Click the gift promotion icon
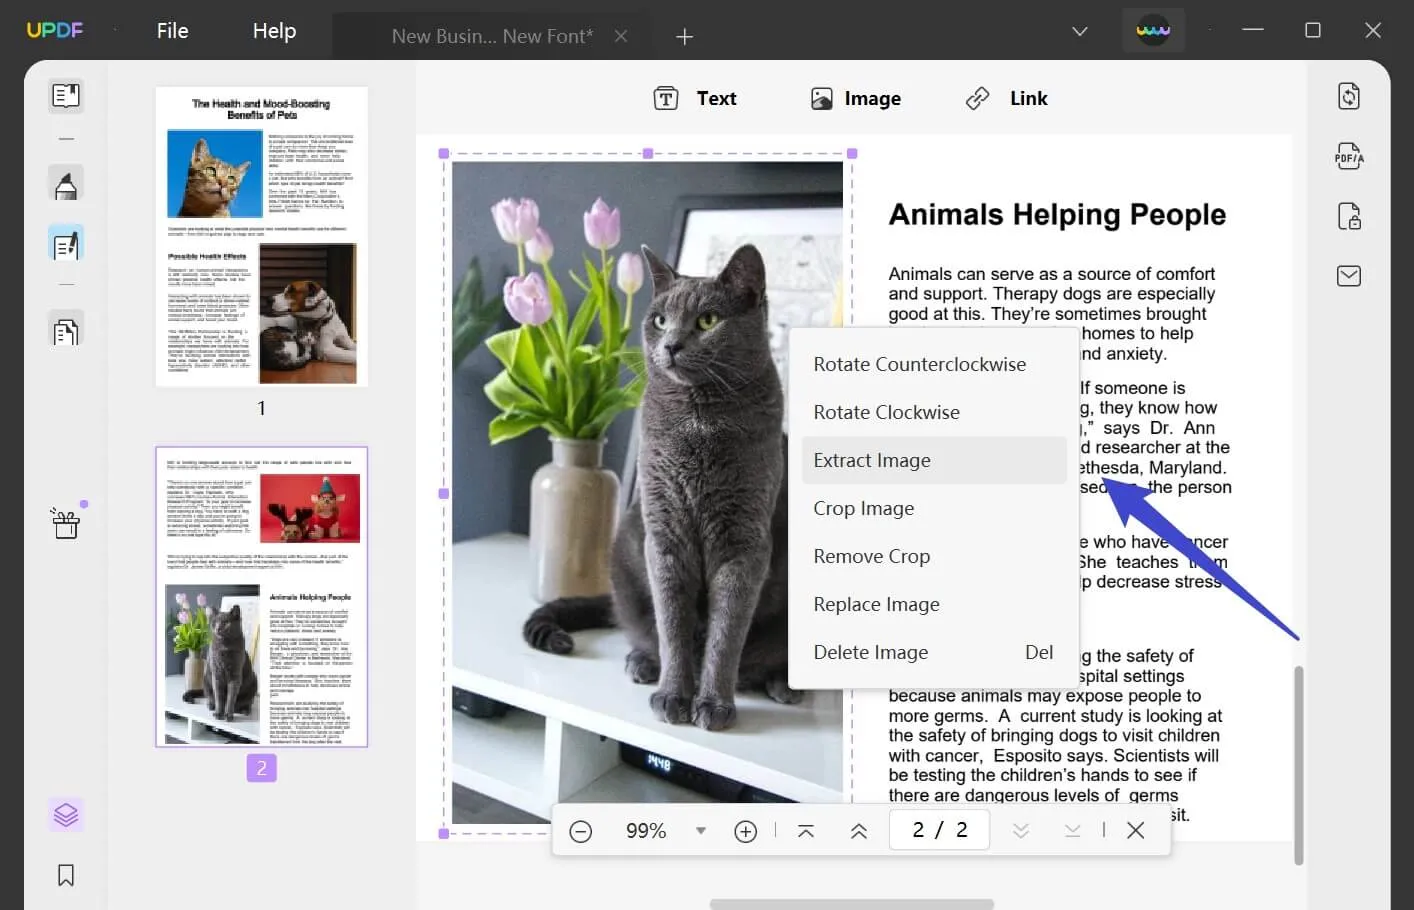 pos(66,522)
